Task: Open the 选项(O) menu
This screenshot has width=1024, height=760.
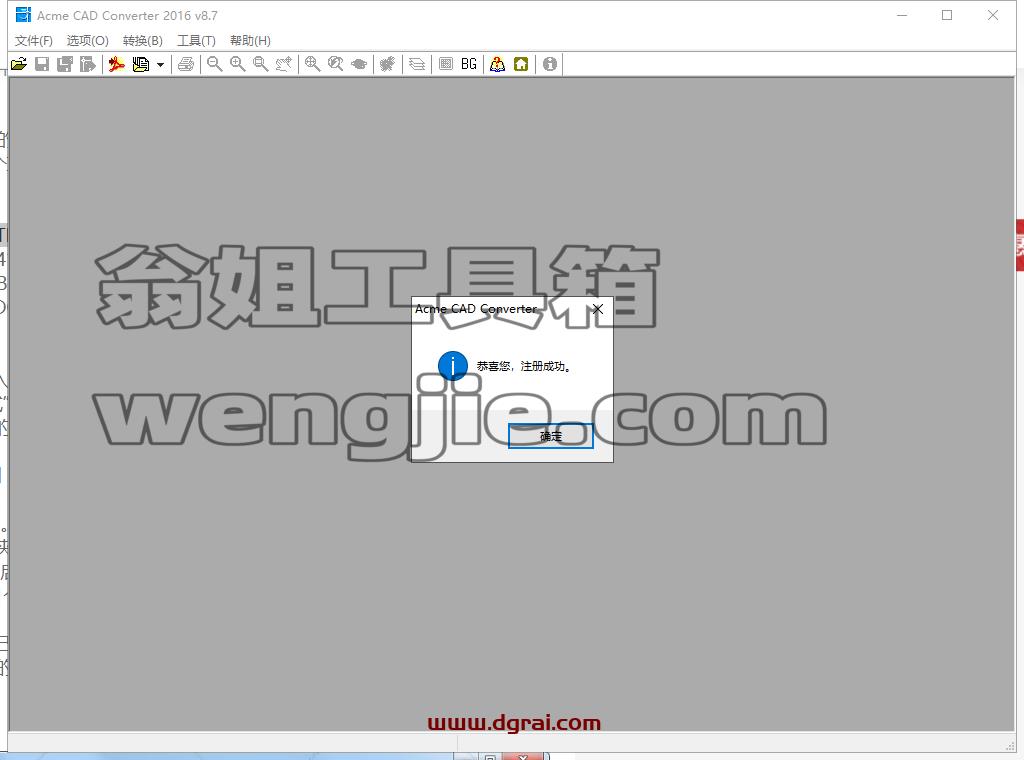Action: click(88, 40)
